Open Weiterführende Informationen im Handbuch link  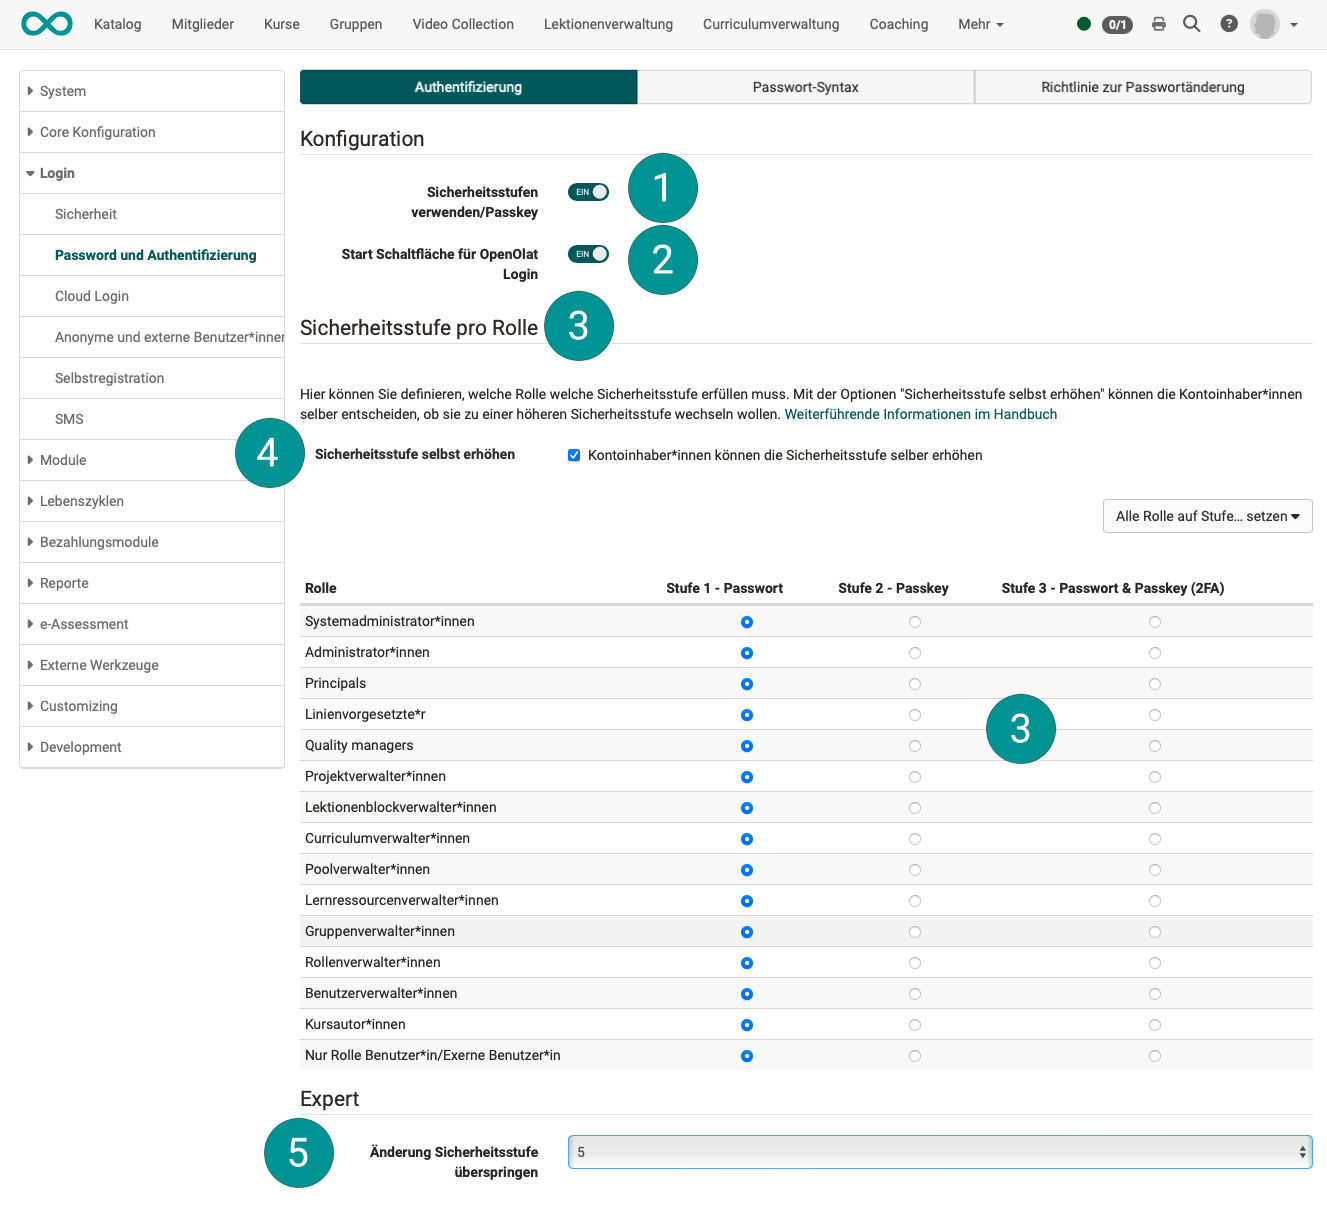(920, 414)
